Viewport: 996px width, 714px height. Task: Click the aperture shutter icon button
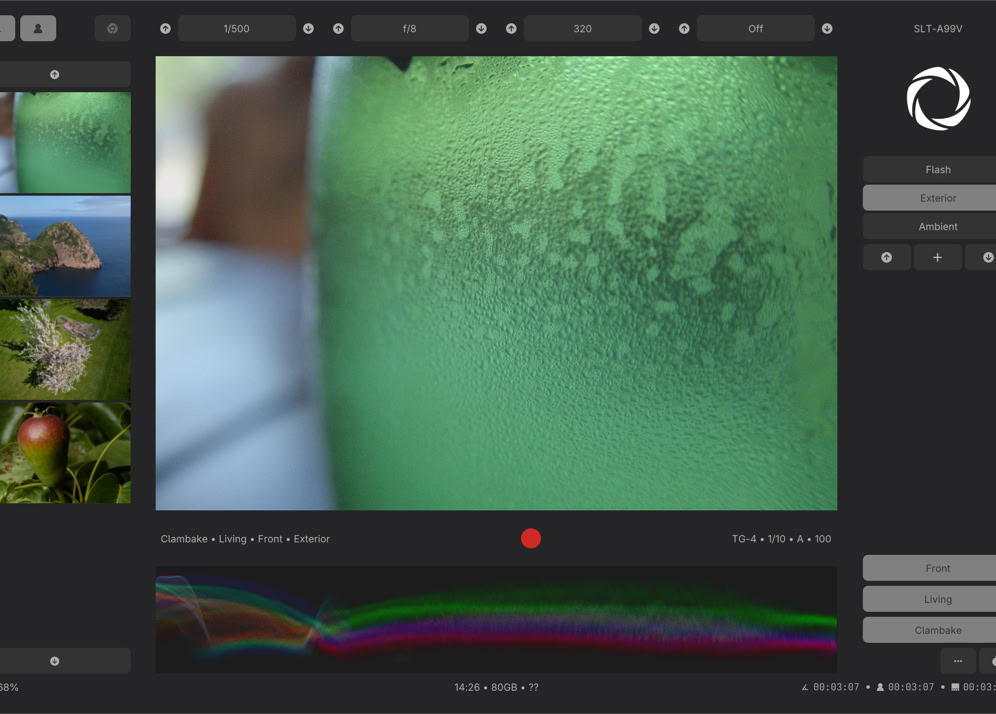112,29
